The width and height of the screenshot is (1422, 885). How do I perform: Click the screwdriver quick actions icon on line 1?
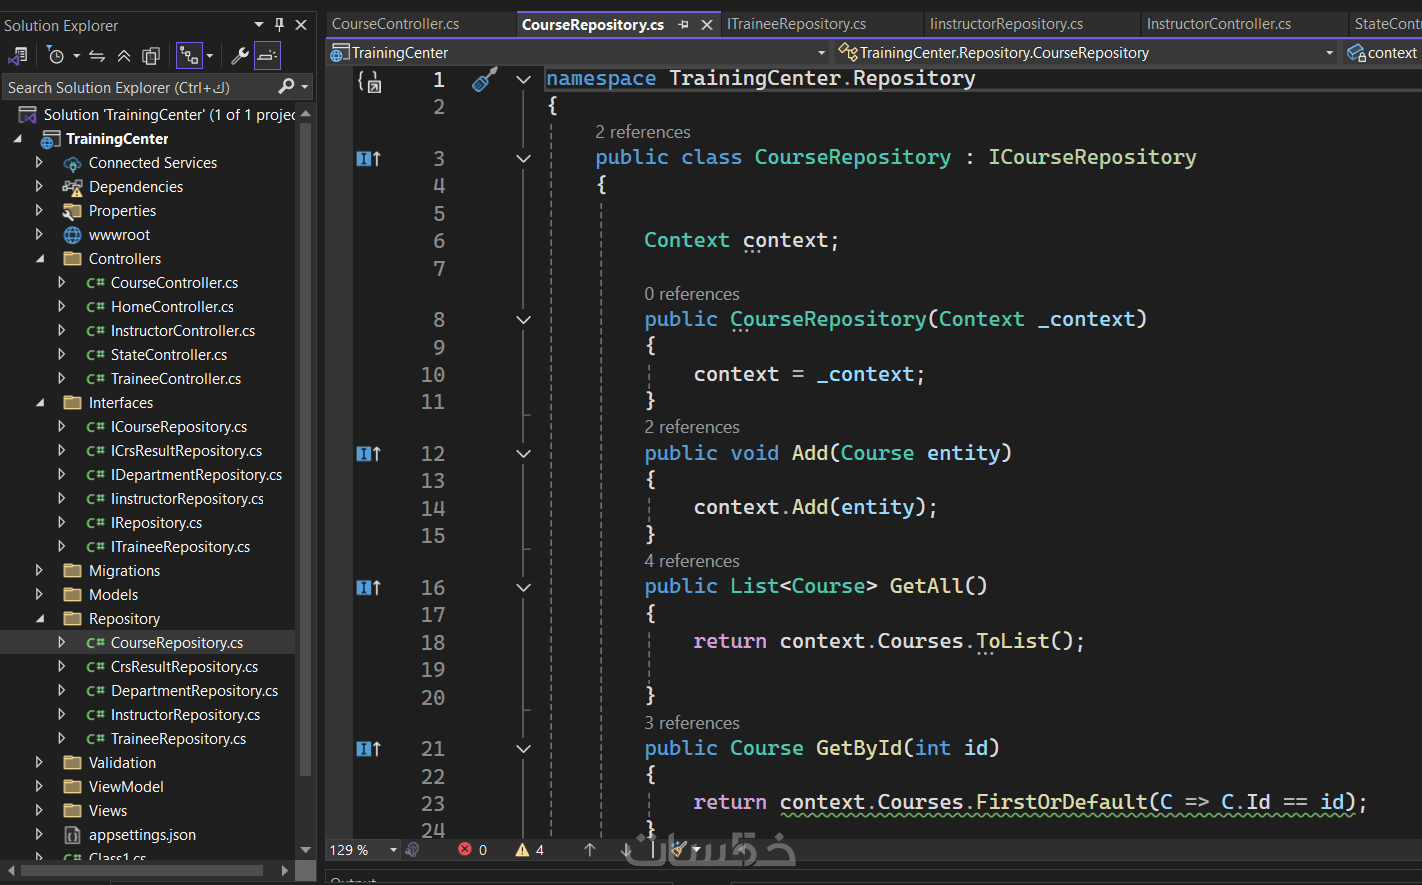485,80
